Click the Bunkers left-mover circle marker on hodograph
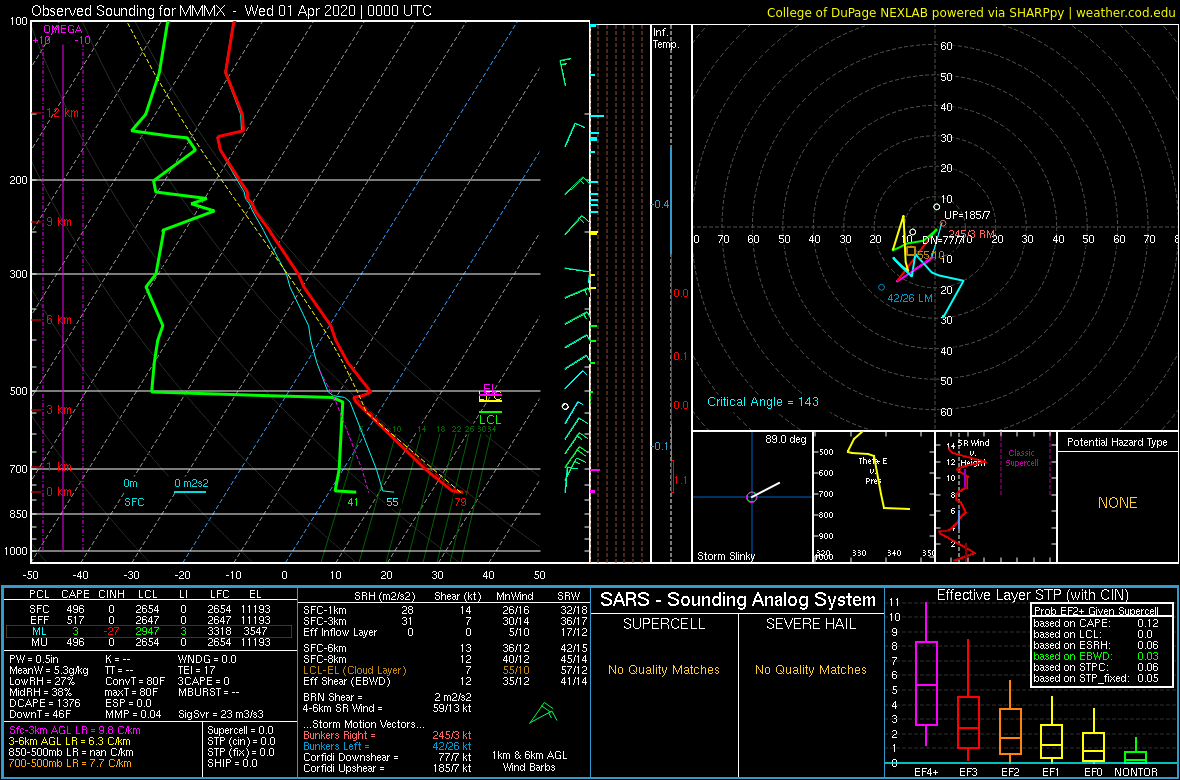The image size is (1180, 780). 881,287
